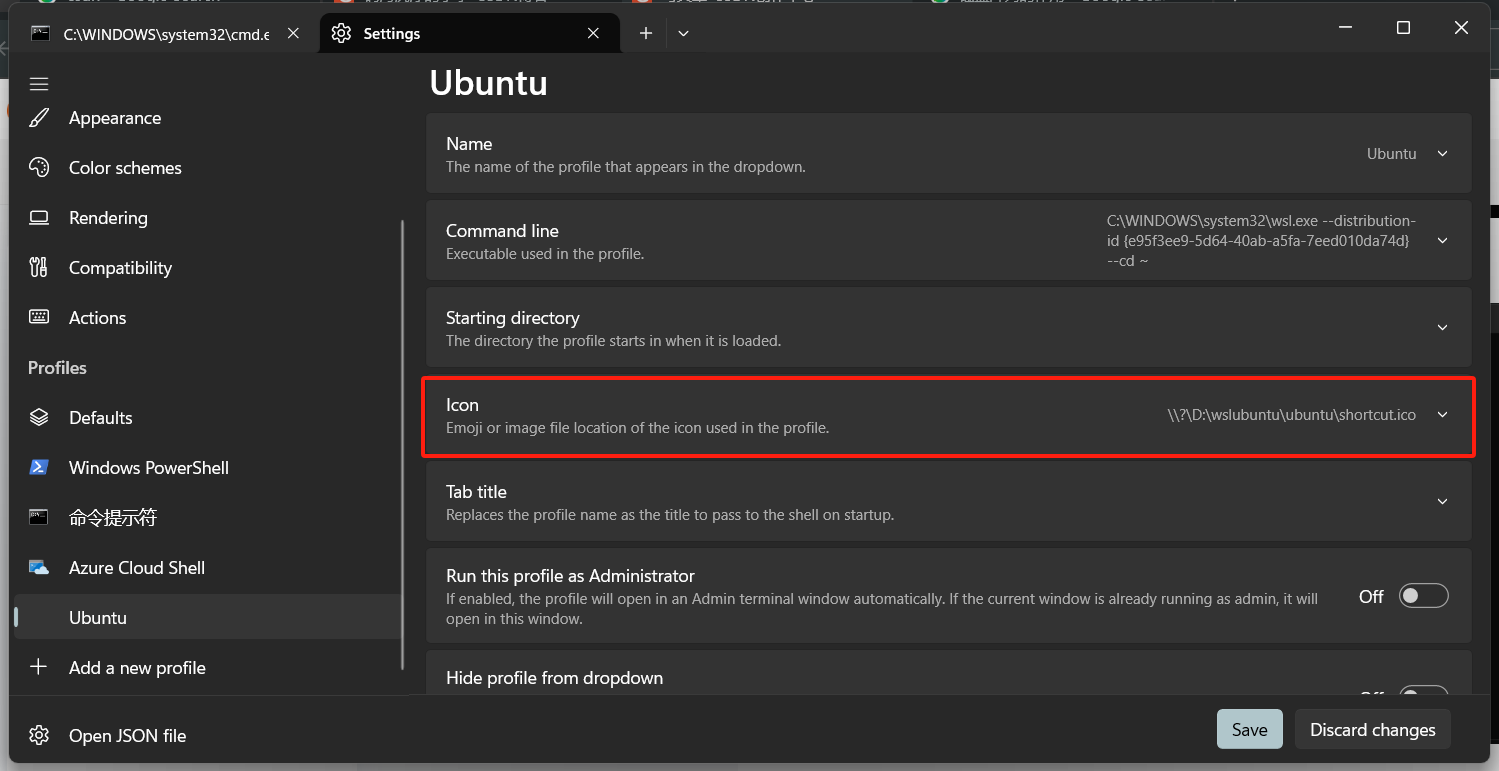This screenshot has width=1499, height=771.
Task: Click the Rendering section icon
Action: [38, 217]
